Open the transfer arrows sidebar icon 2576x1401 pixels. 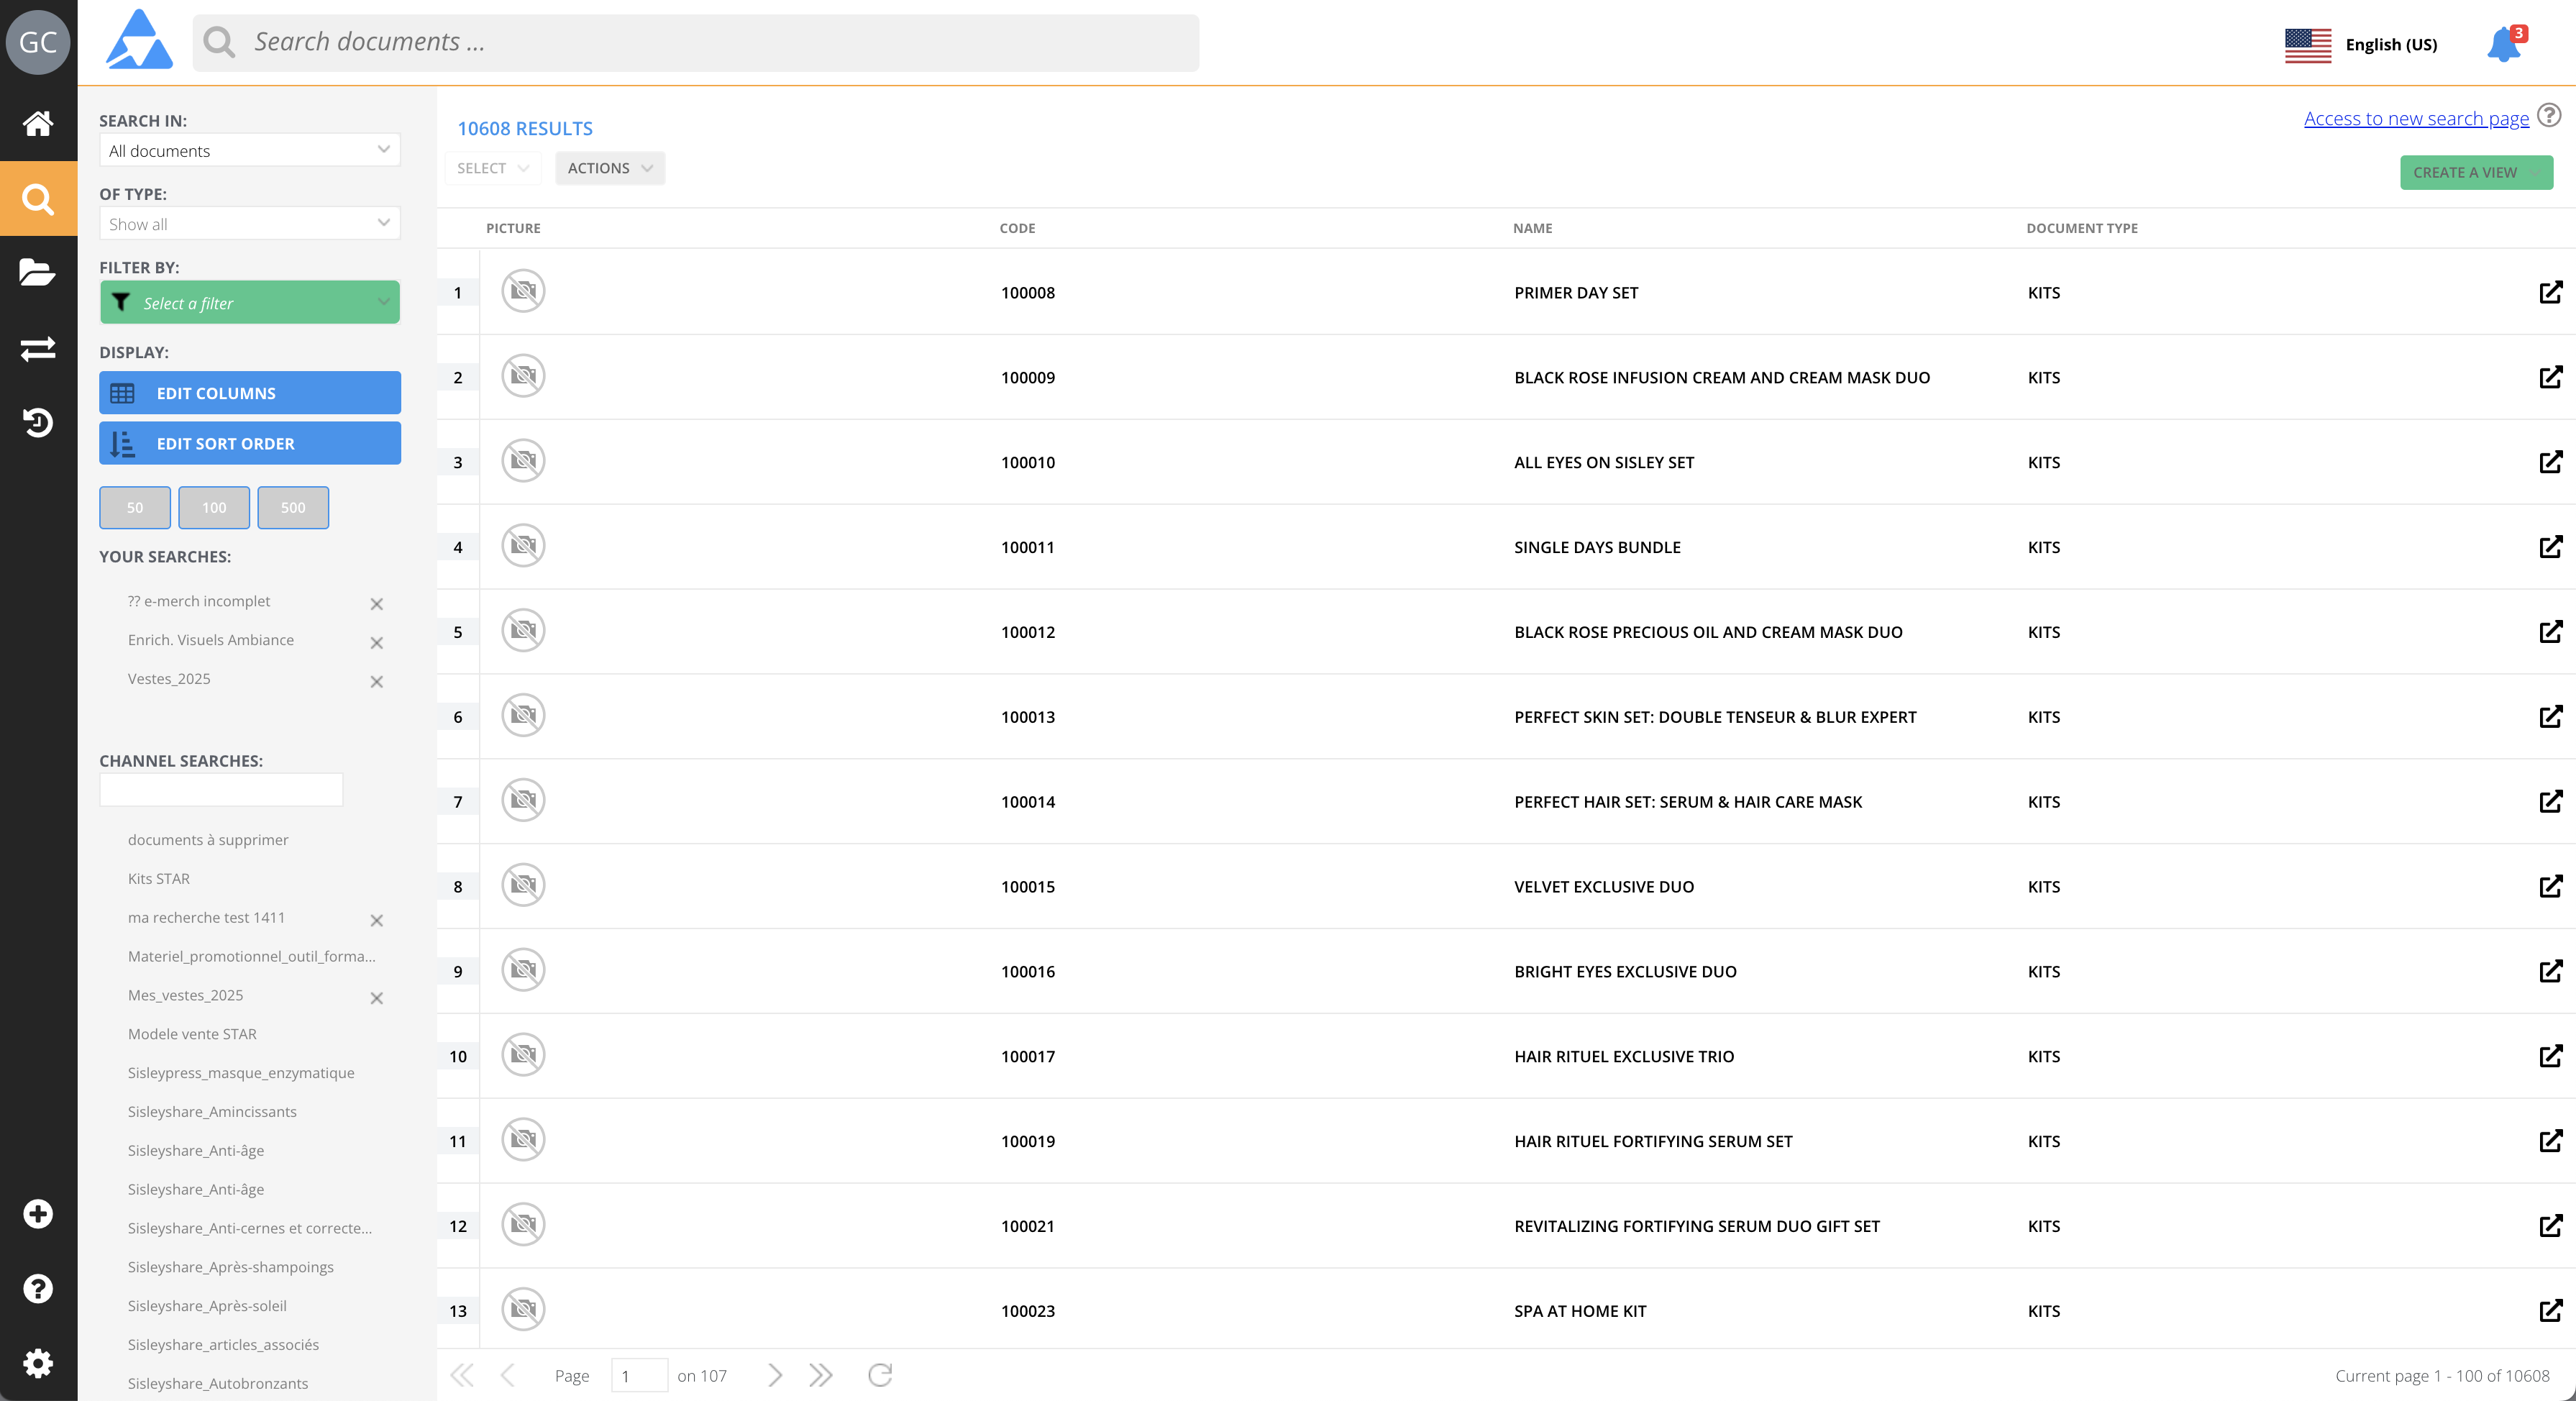click(x=38, y=349)
